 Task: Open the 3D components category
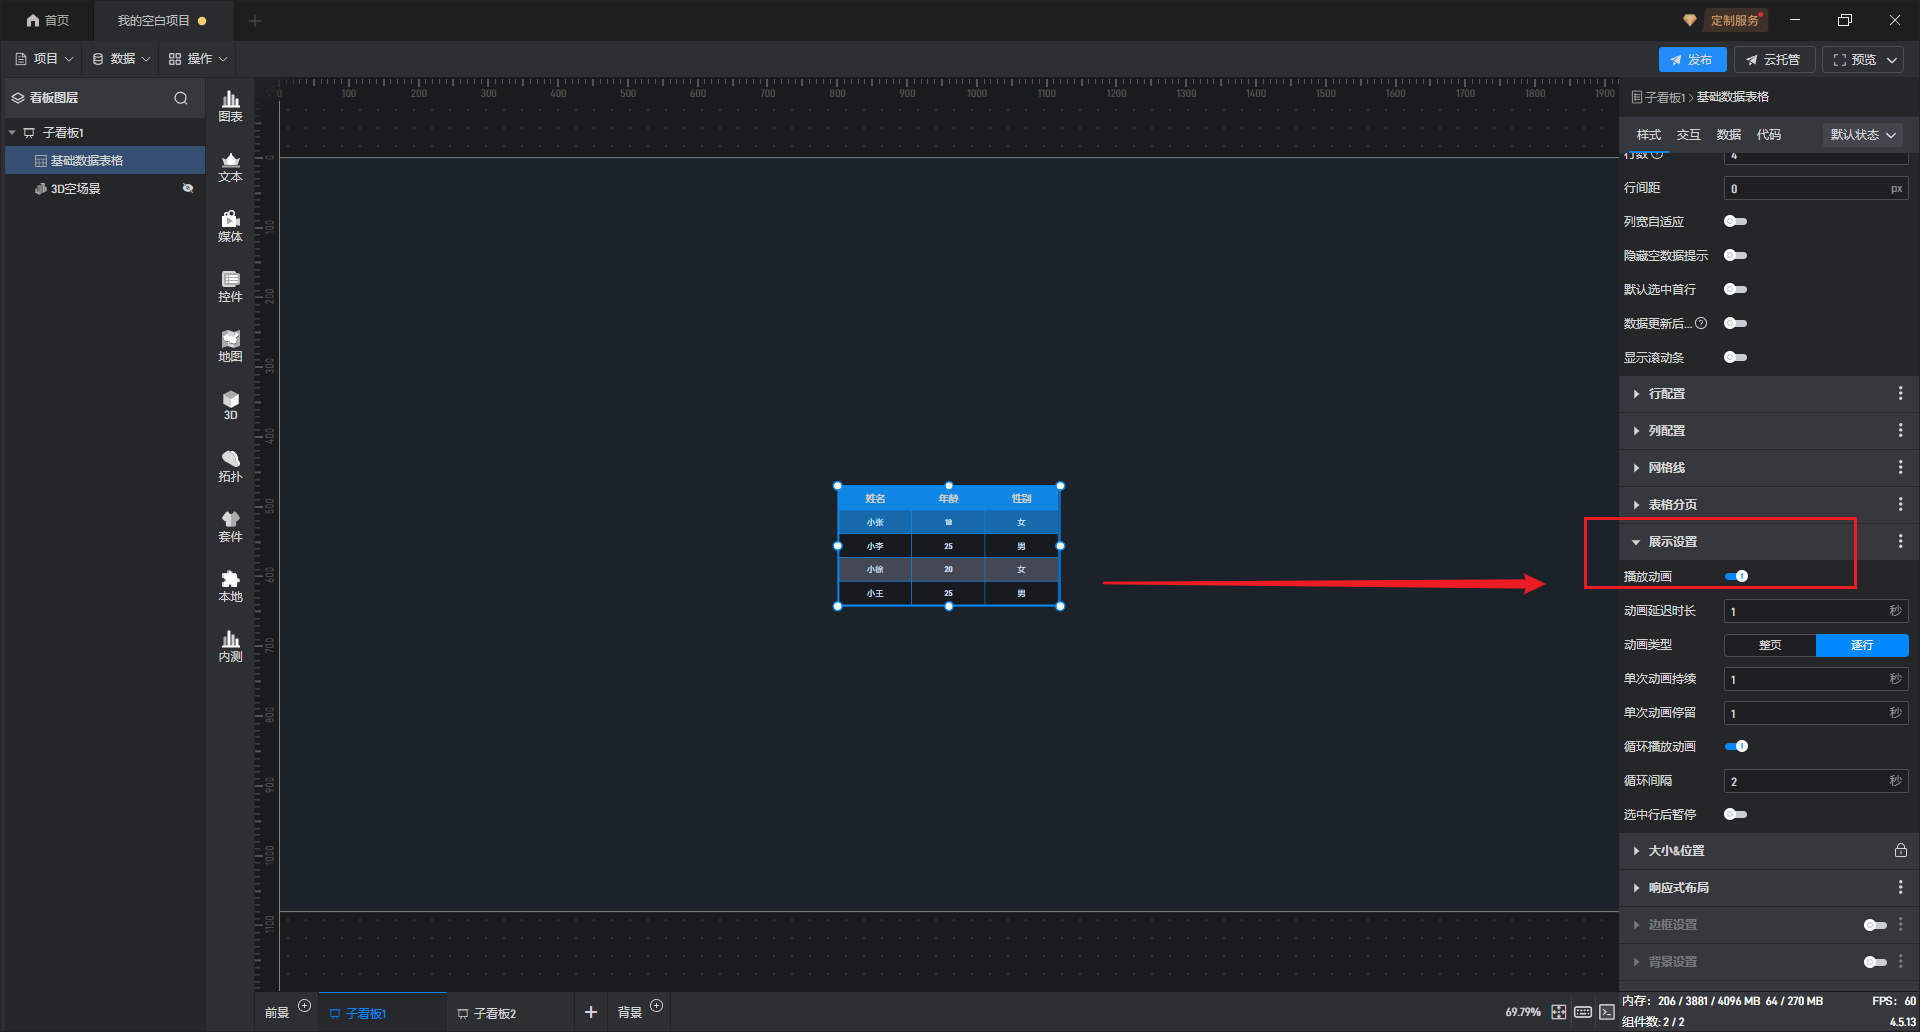point(230,405)
